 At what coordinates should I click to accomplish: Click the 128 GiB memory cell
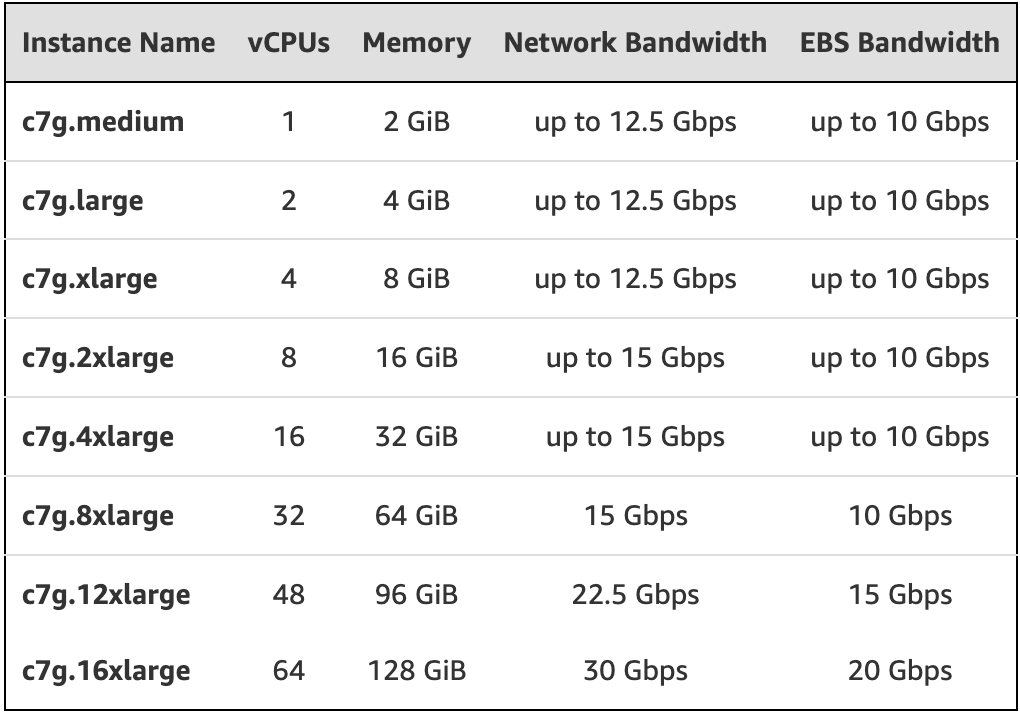(416, 670)
